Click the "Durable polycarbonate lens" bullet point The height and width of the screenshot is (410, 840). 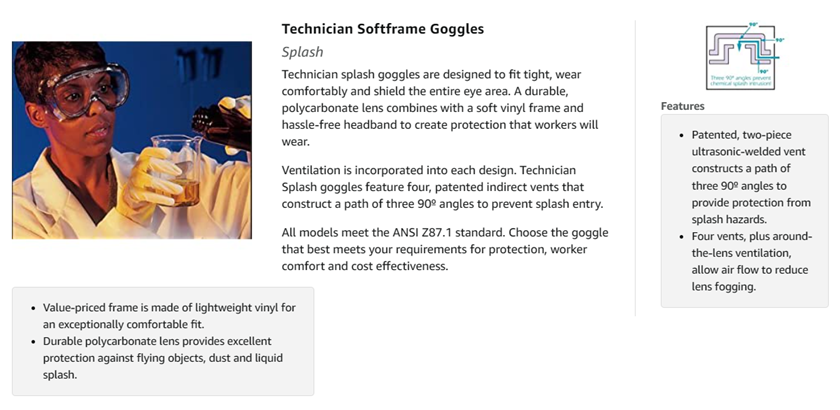[168, 358]
